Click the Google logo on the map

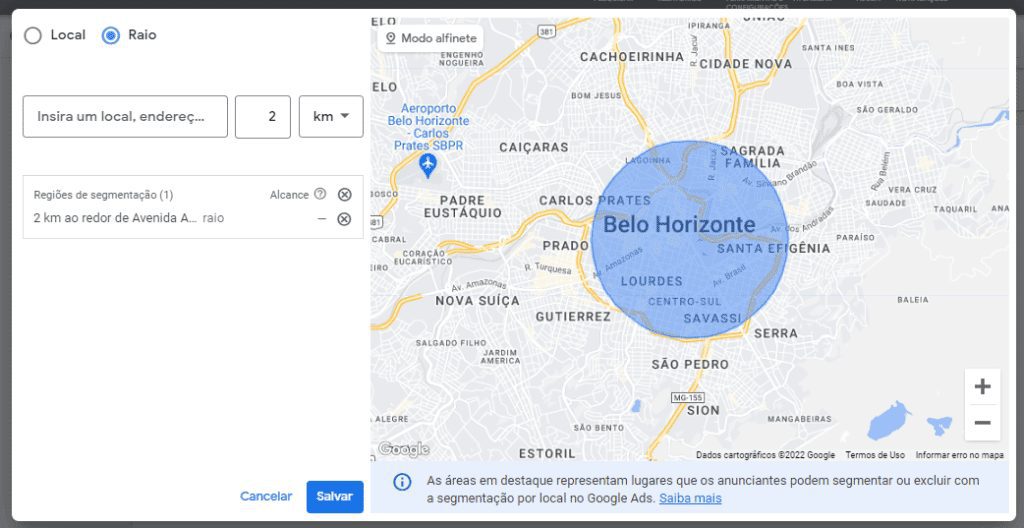click(404, 449)
